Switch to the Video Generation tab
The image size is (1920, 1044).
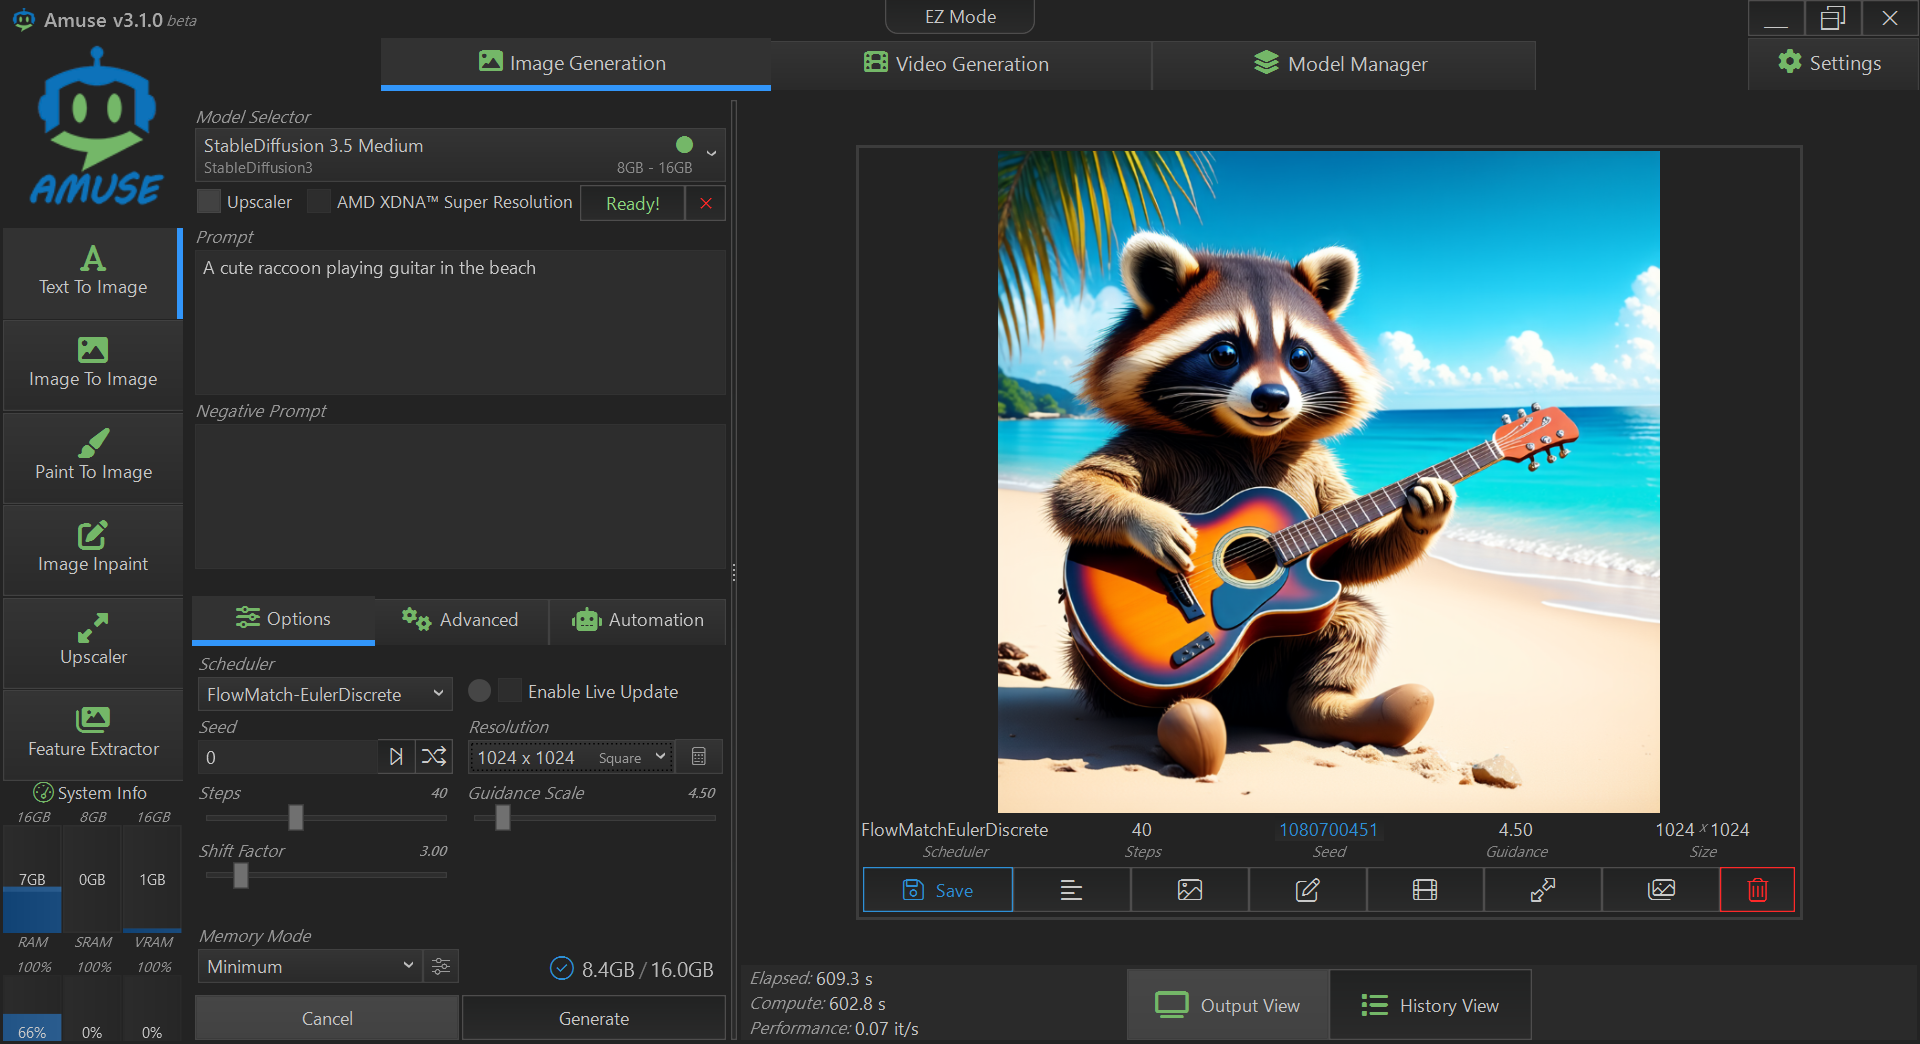point(960,63)
